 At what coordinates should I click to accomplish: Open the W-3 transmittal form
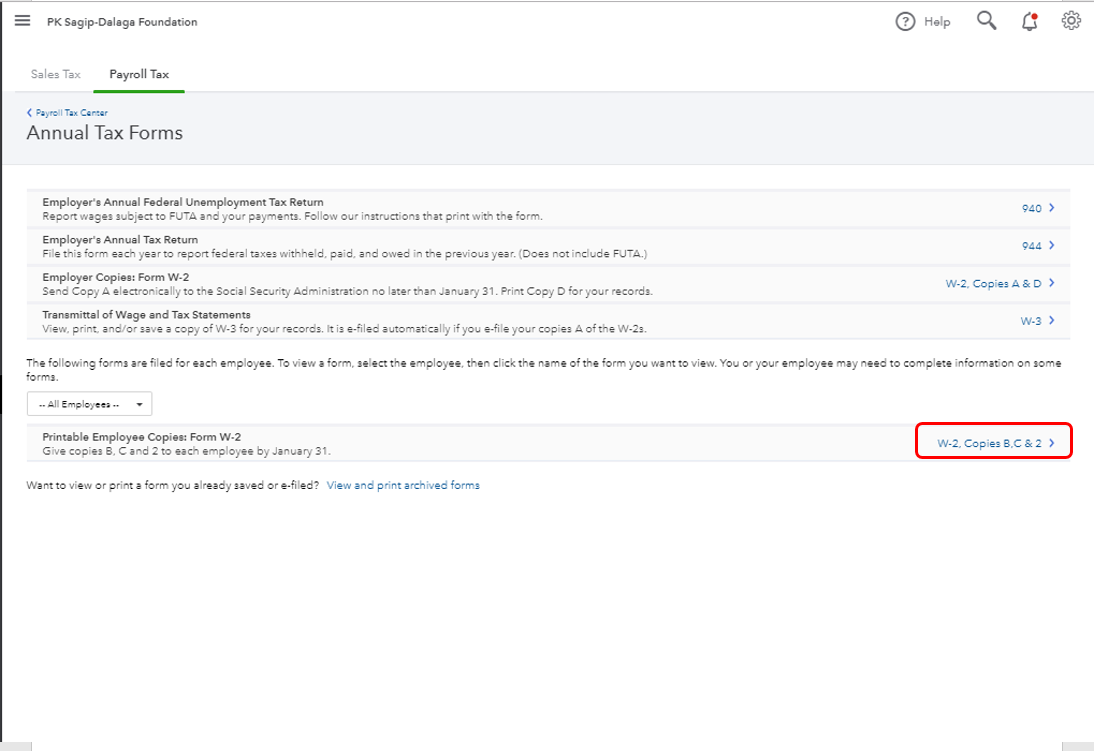tap(1033, 320)
